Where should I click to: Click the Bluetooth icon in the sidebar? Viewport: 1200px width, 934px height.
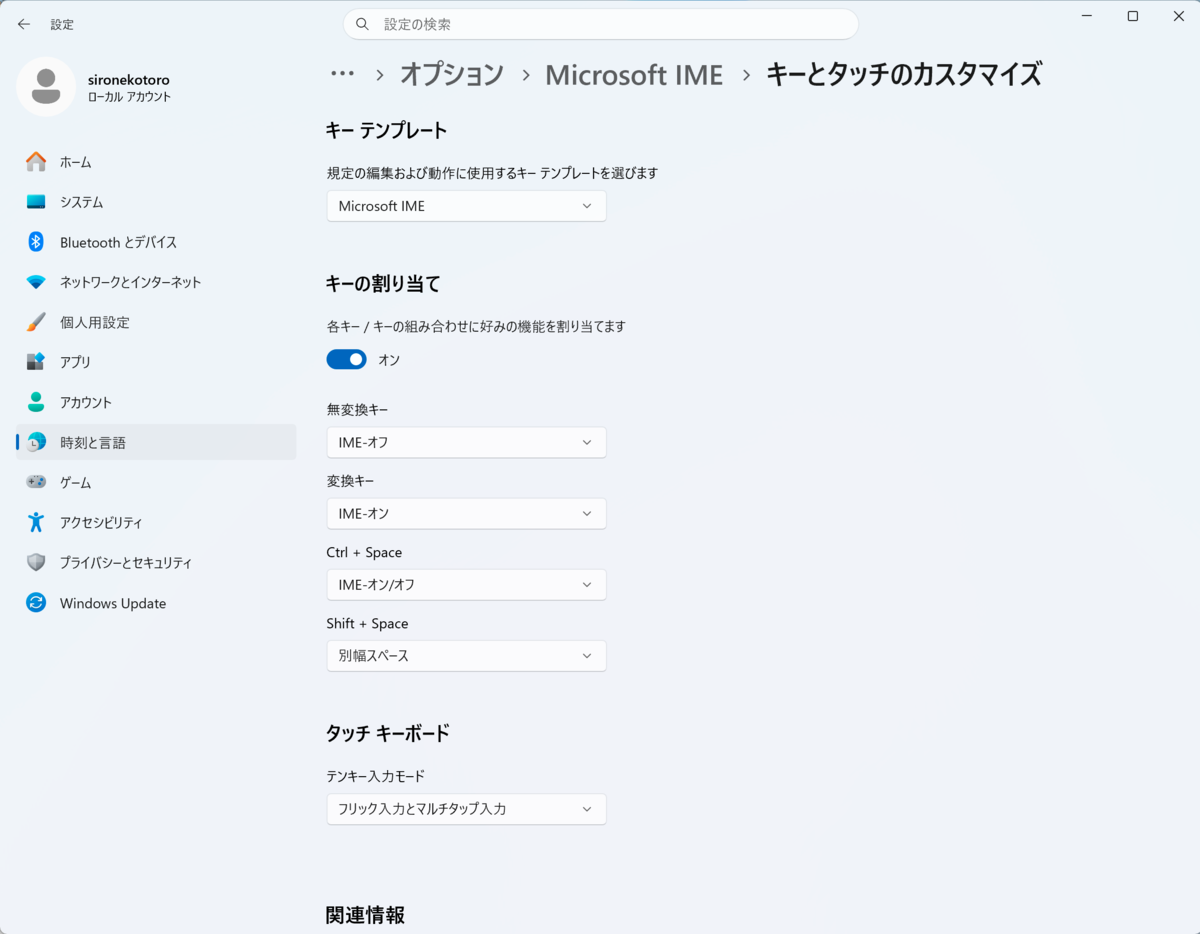pyautogui.click(x=36, y=242)
